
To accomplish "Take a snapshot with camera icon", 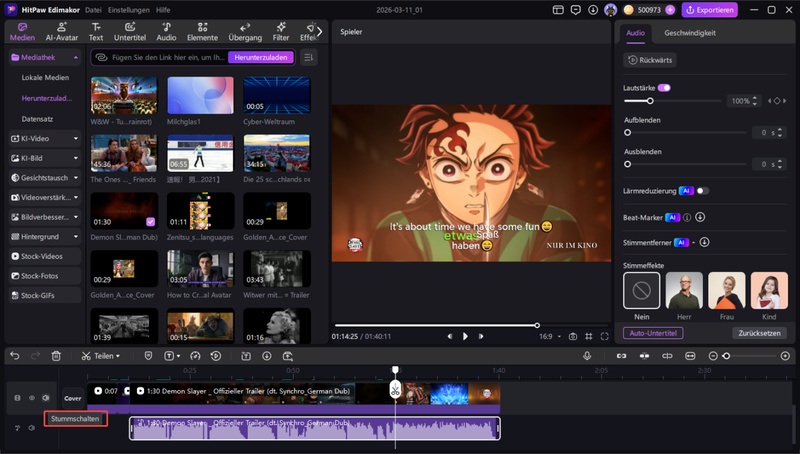I will point(573,337).
